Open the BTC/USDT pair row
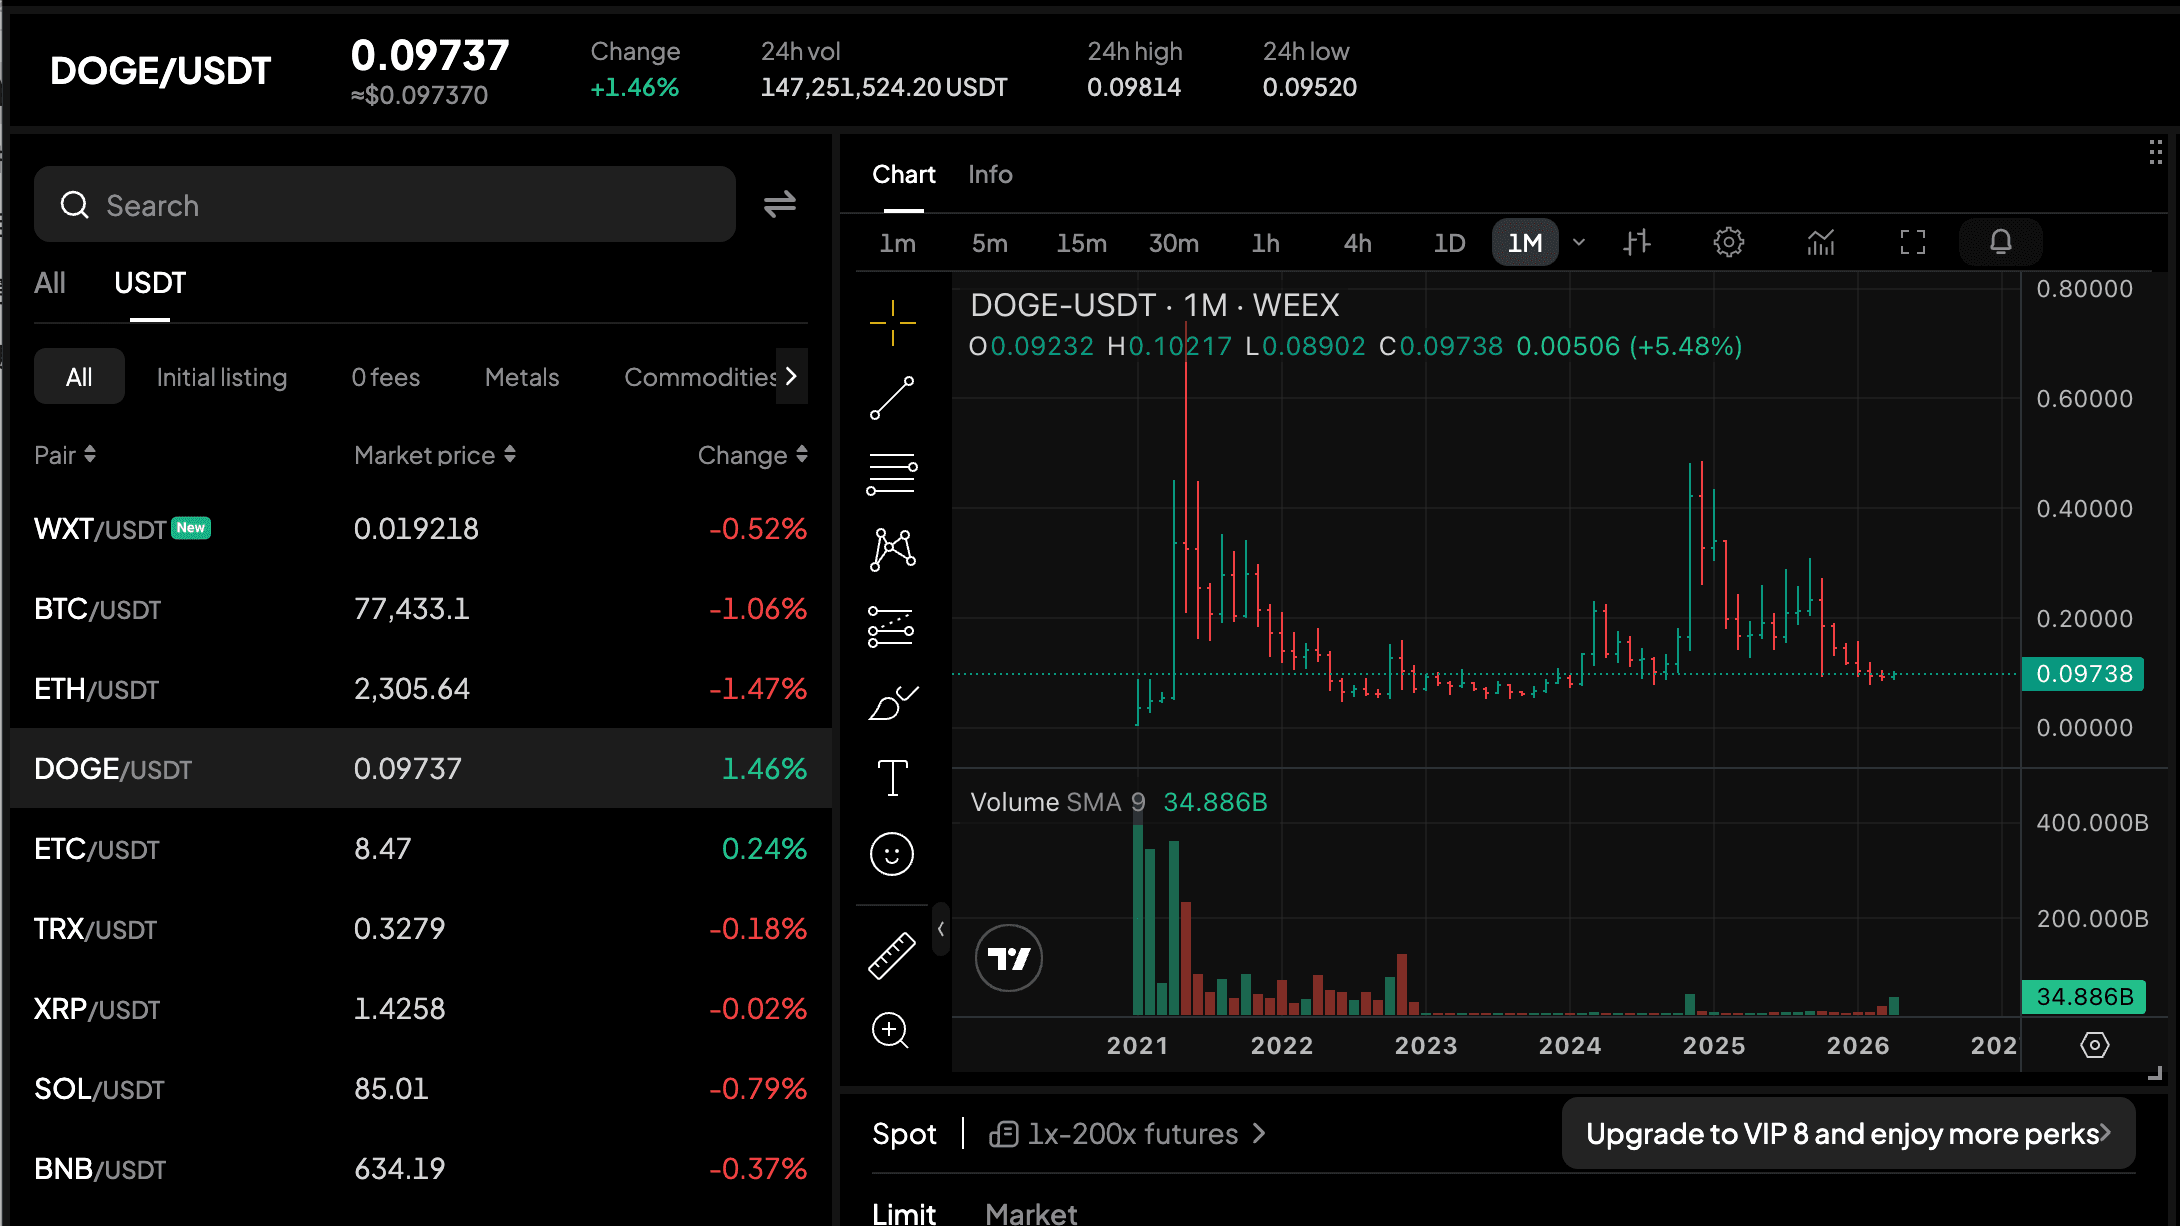The width and height of the screenshot is (2180, 1226). click(420, 608)
